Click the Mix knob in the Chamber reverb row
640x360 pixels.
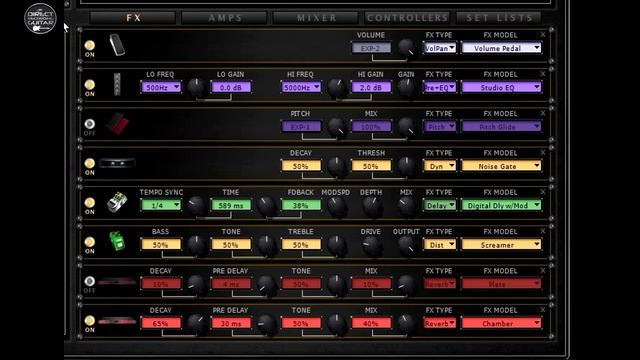pos(406,322)
